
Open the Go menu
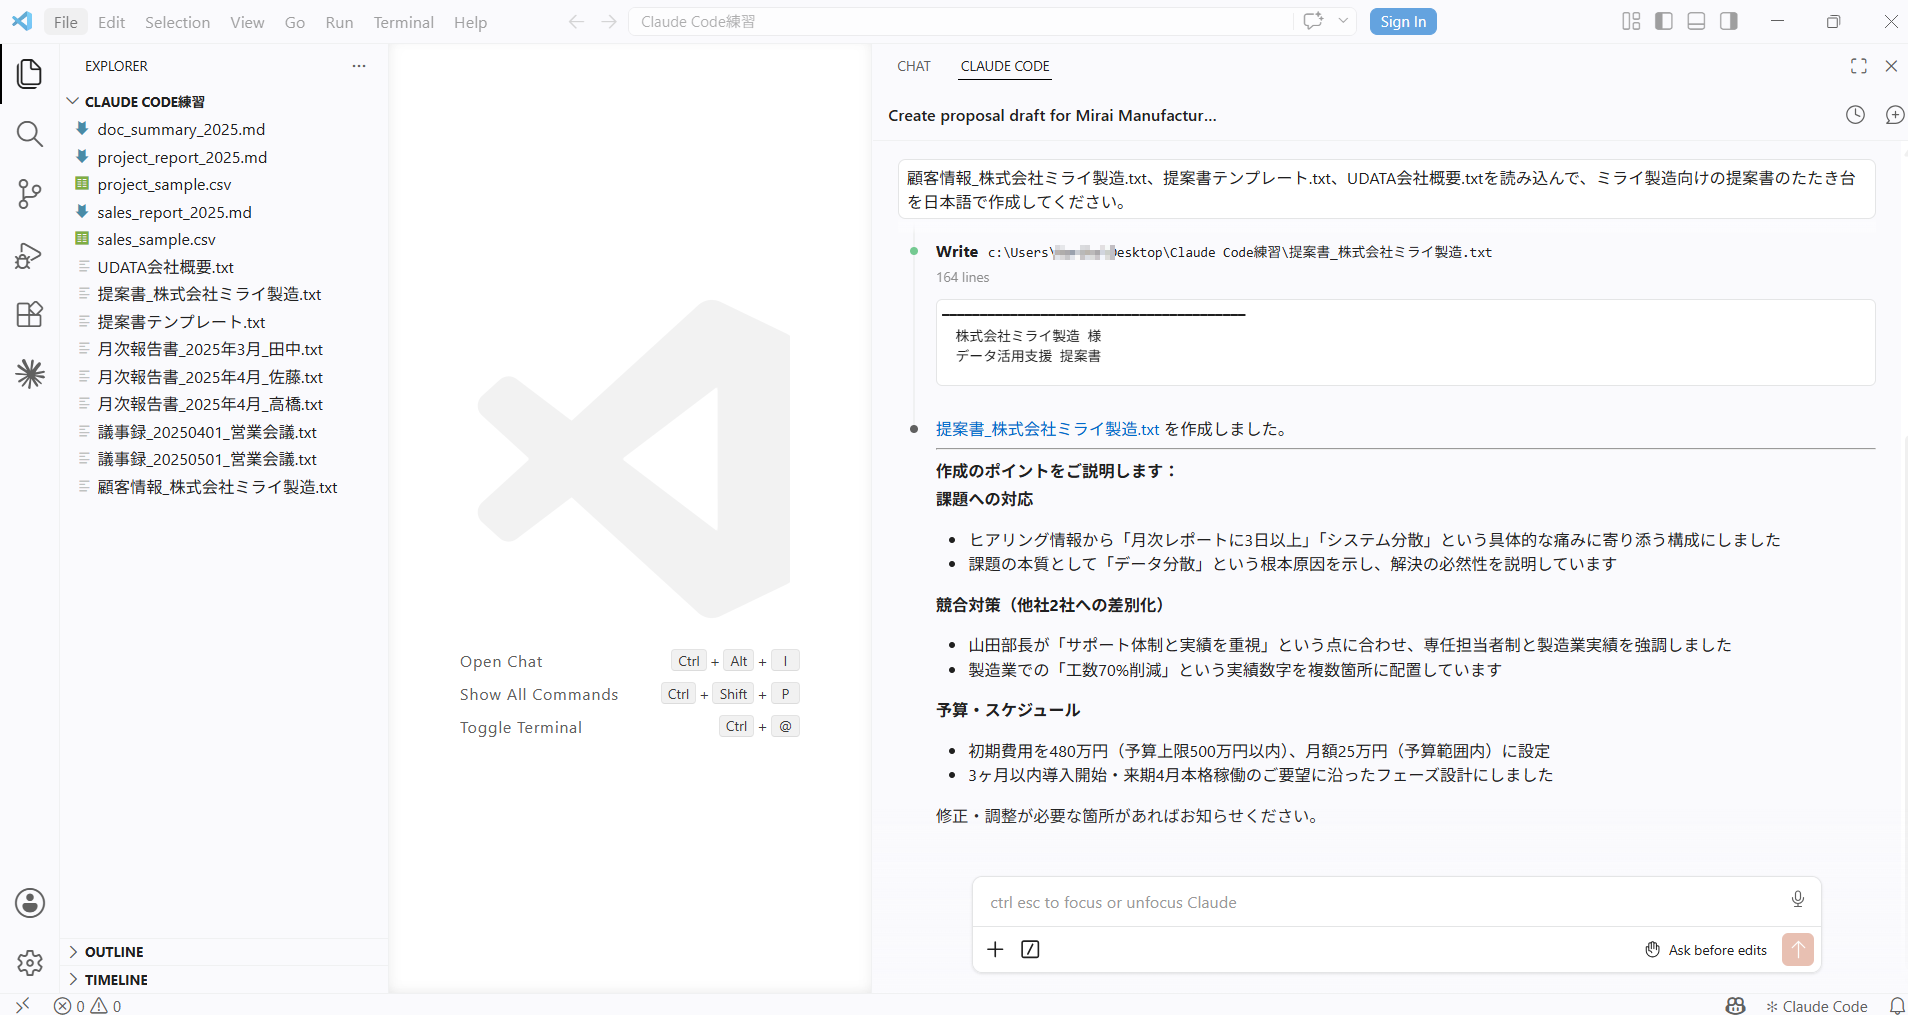click(295, 22)
